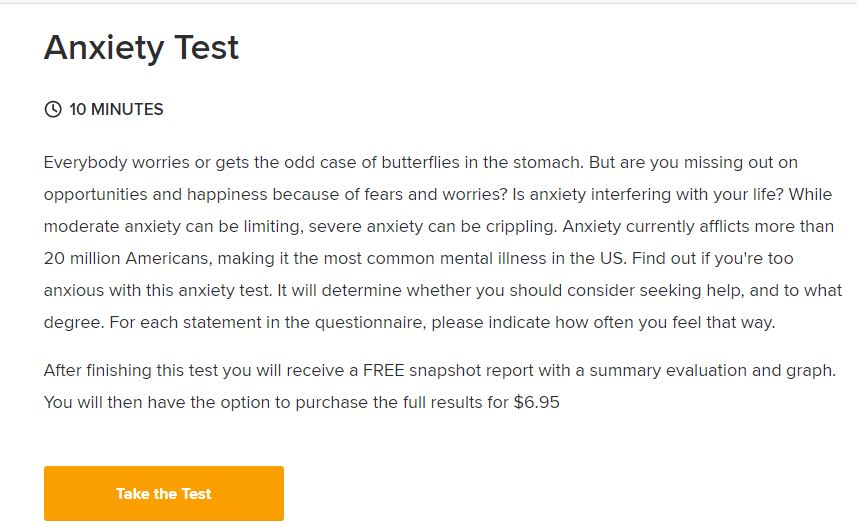Click the '20 million Americans' text

[128, 258]
